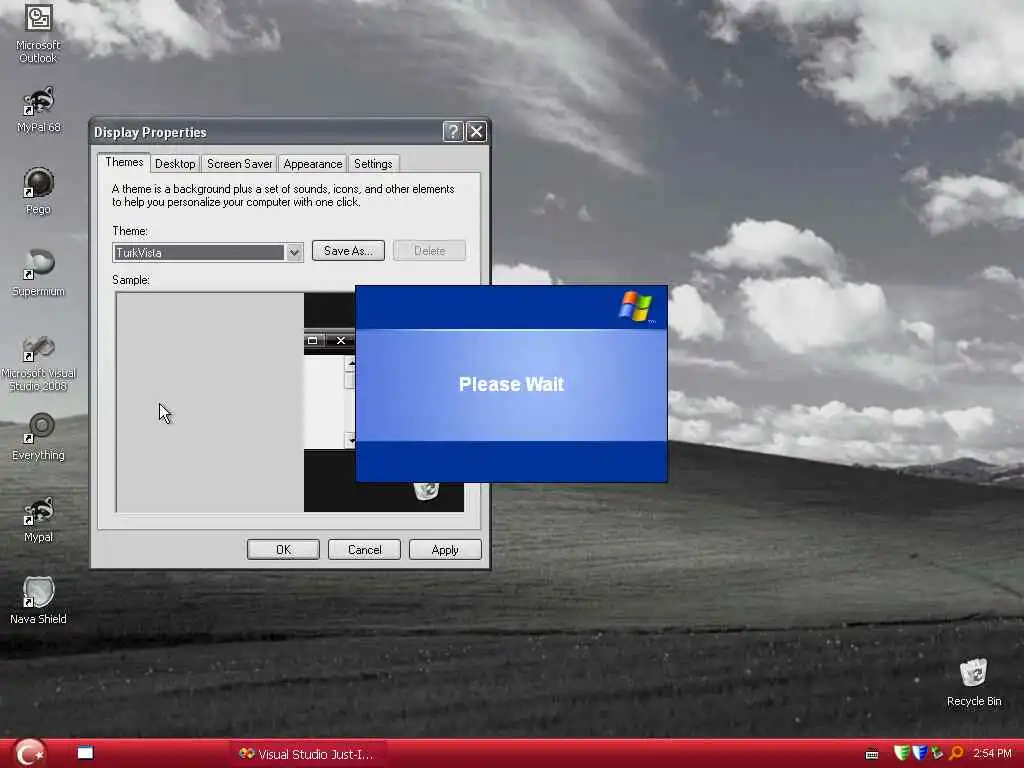
Task: Click the Display Properties help question button
Action: click(453, 132)
